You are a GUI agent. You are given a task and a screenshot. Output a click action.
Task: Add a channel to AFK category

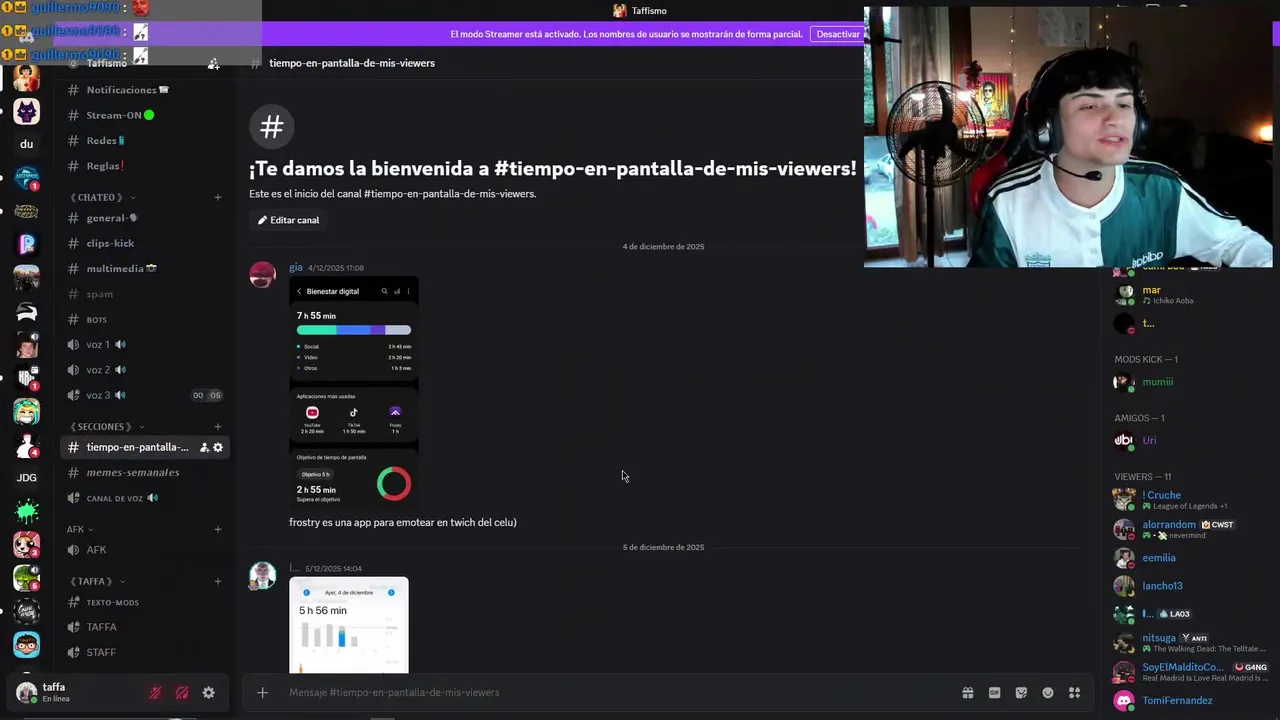218,529
